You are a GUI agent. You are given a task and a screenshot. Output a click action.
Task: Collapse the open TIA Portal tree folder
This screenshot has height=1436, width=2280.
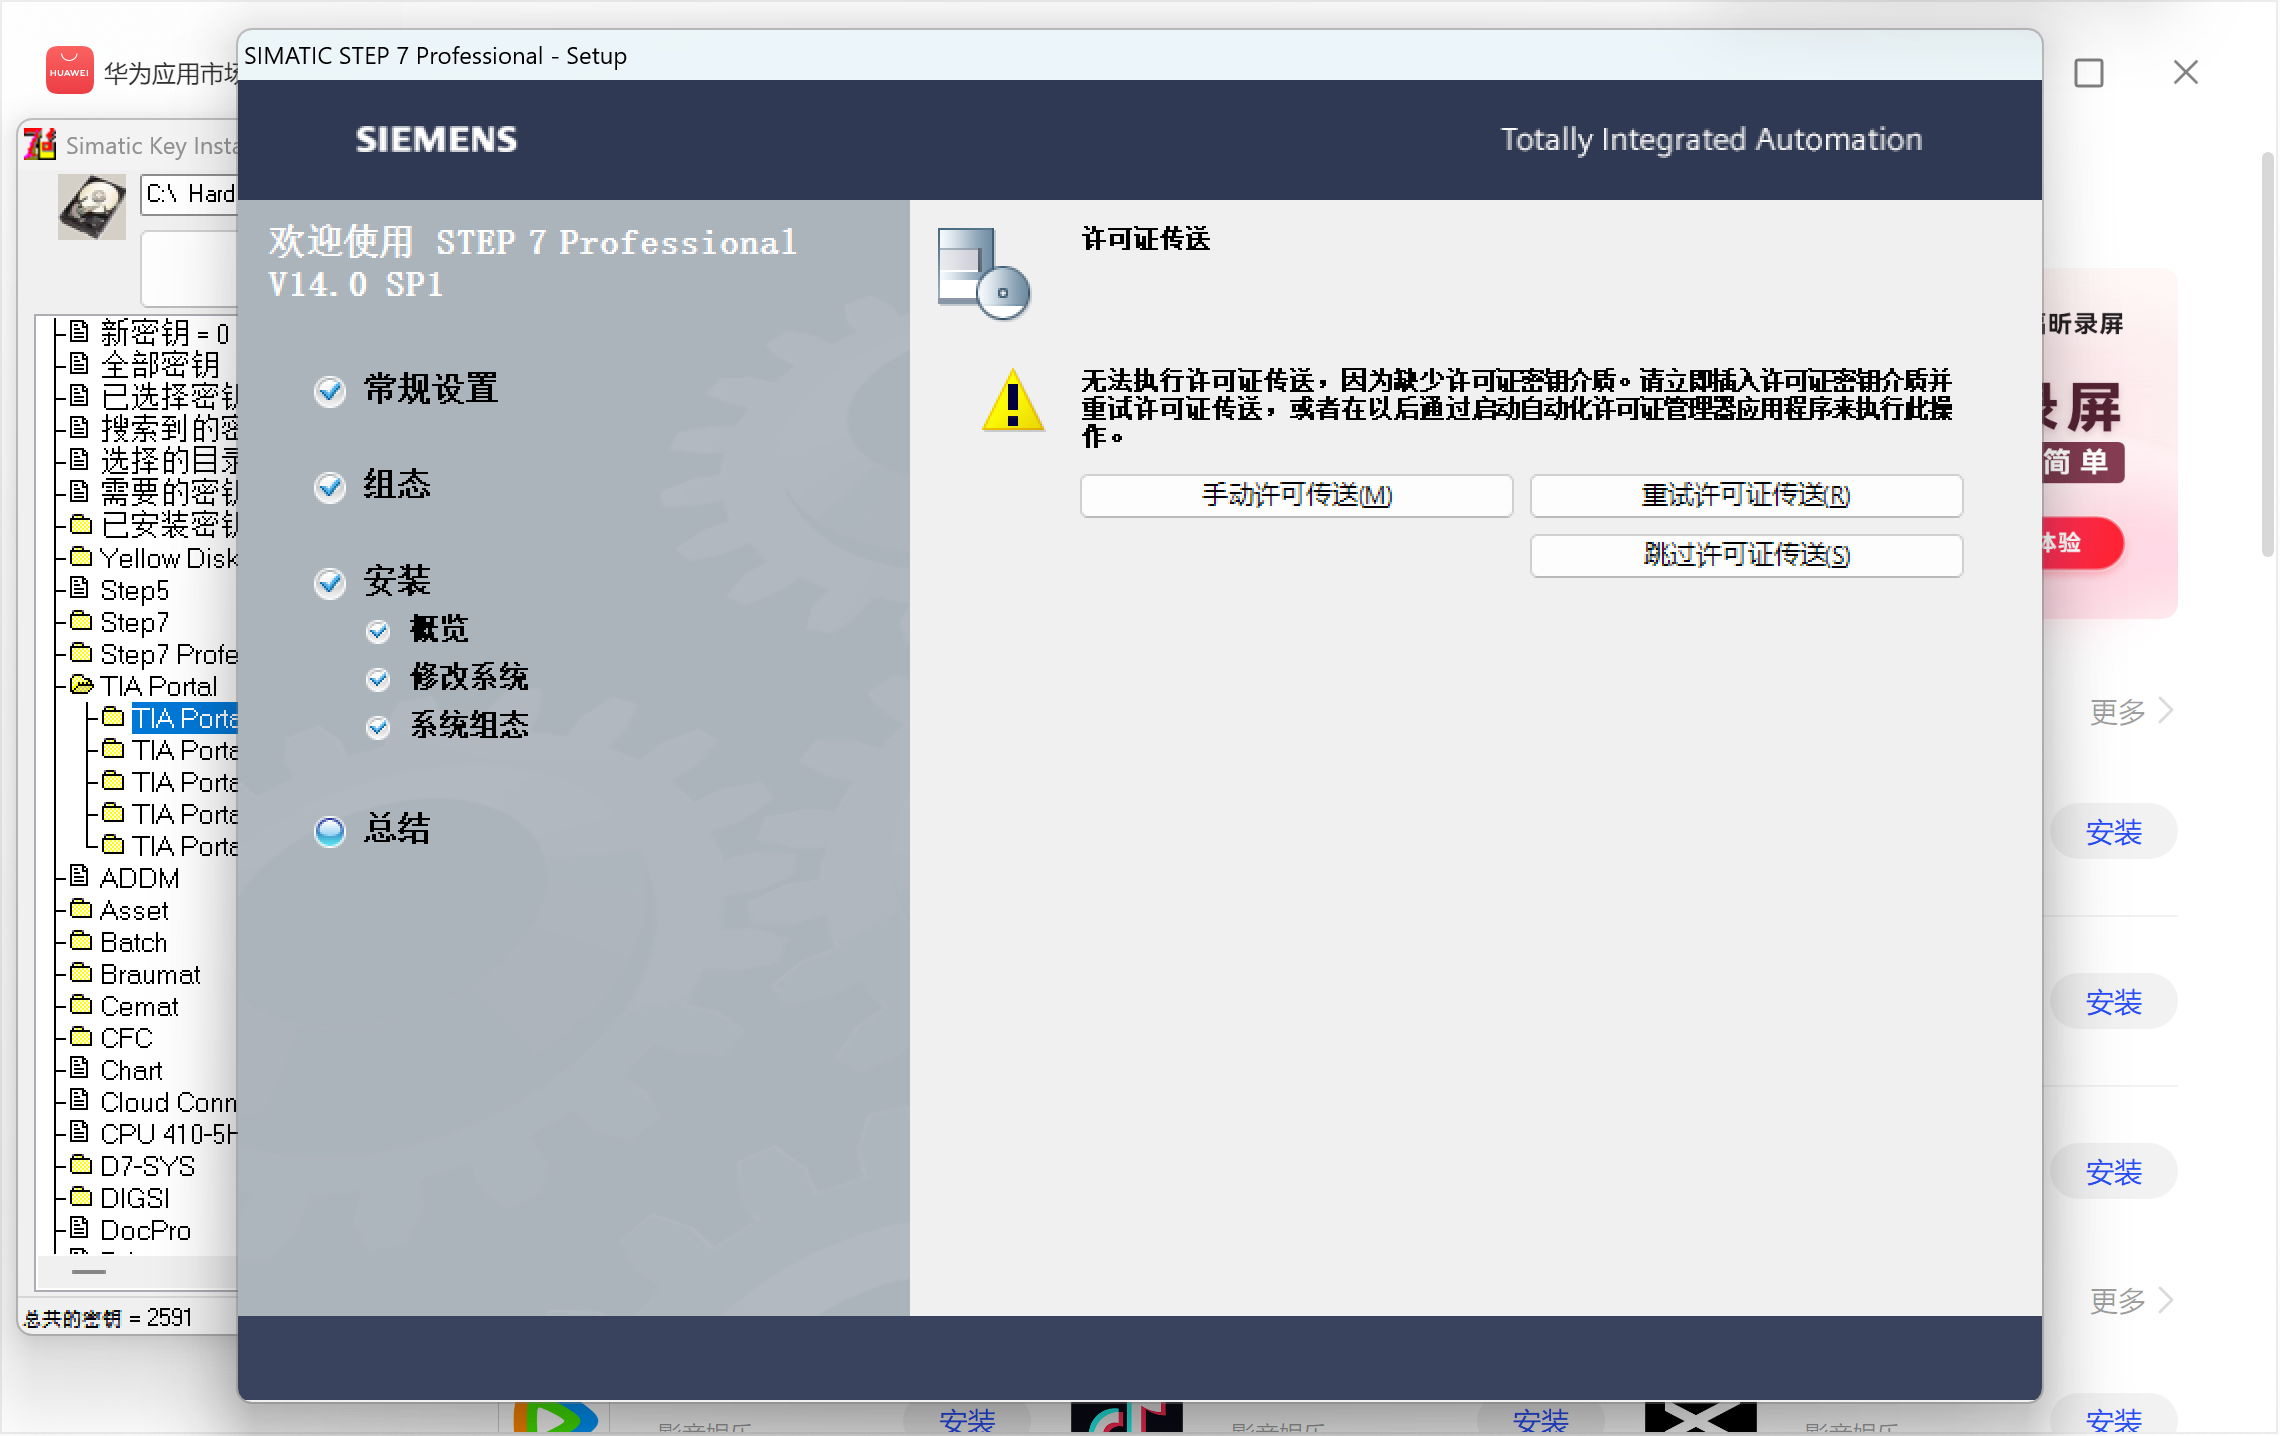click(x=81, y=685)
